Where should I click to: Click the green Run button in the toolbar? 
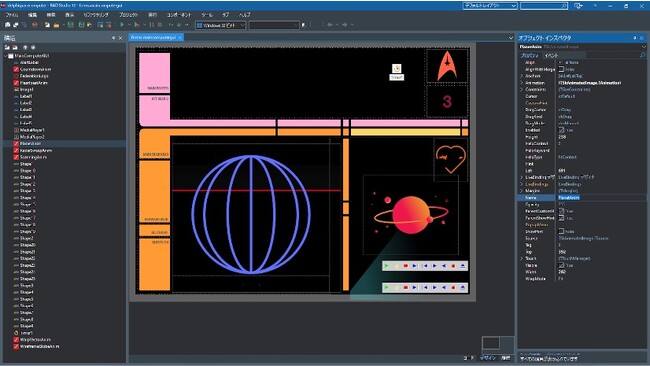pyautogui.click(x=122, y=25)
